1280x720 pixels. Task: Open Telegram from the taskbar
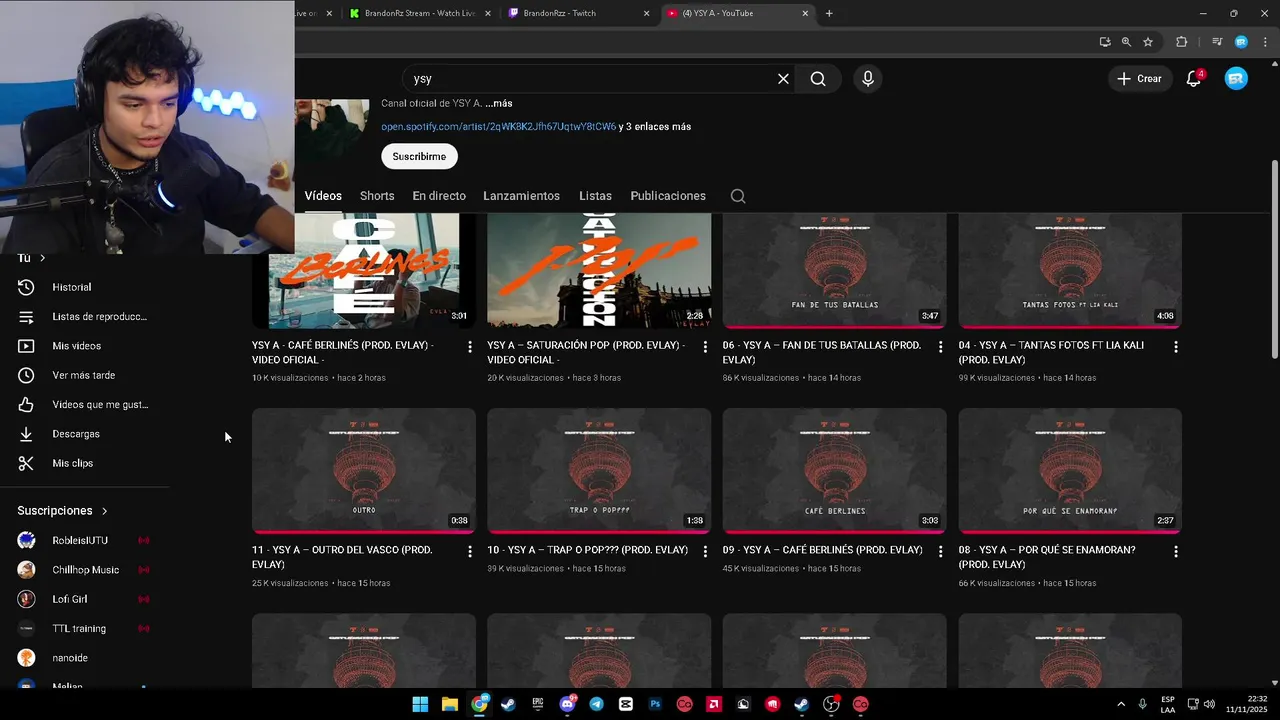[597, 704]
